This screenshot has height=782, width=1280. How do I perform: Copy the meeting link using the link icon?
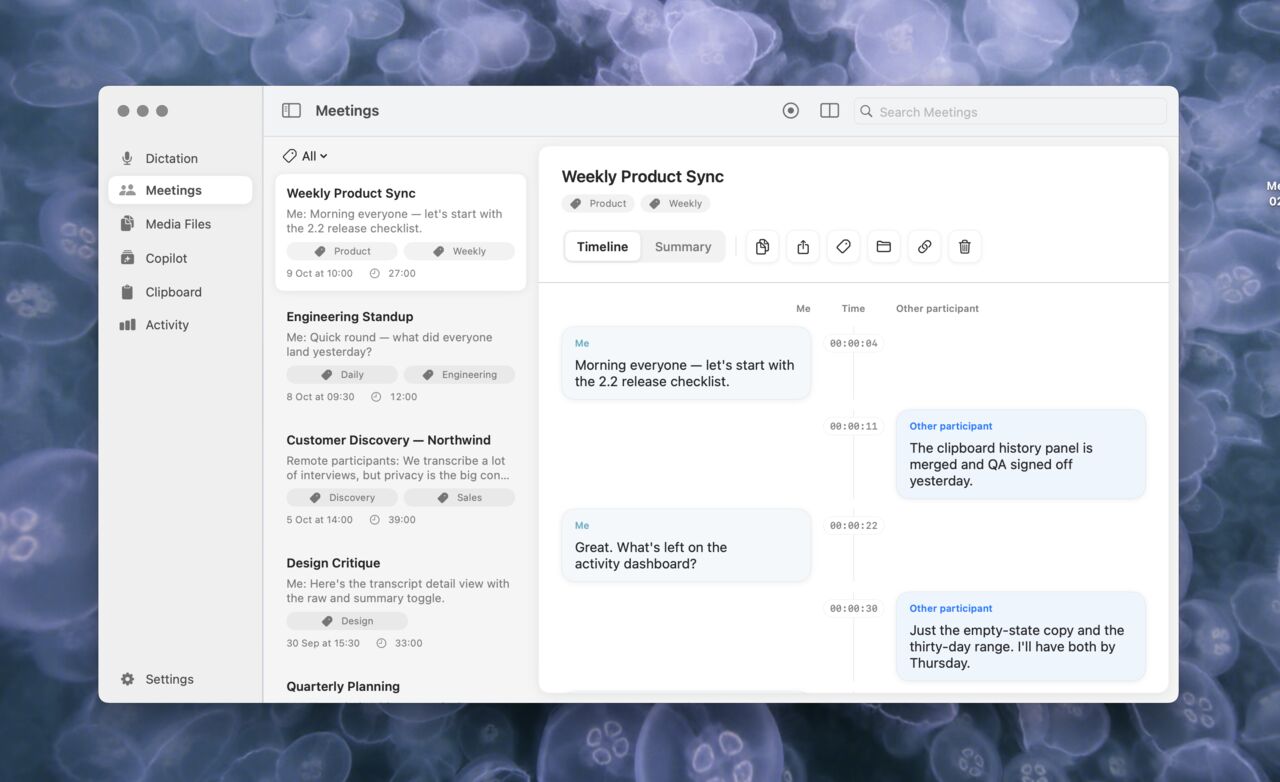click(x=924, y=247)
